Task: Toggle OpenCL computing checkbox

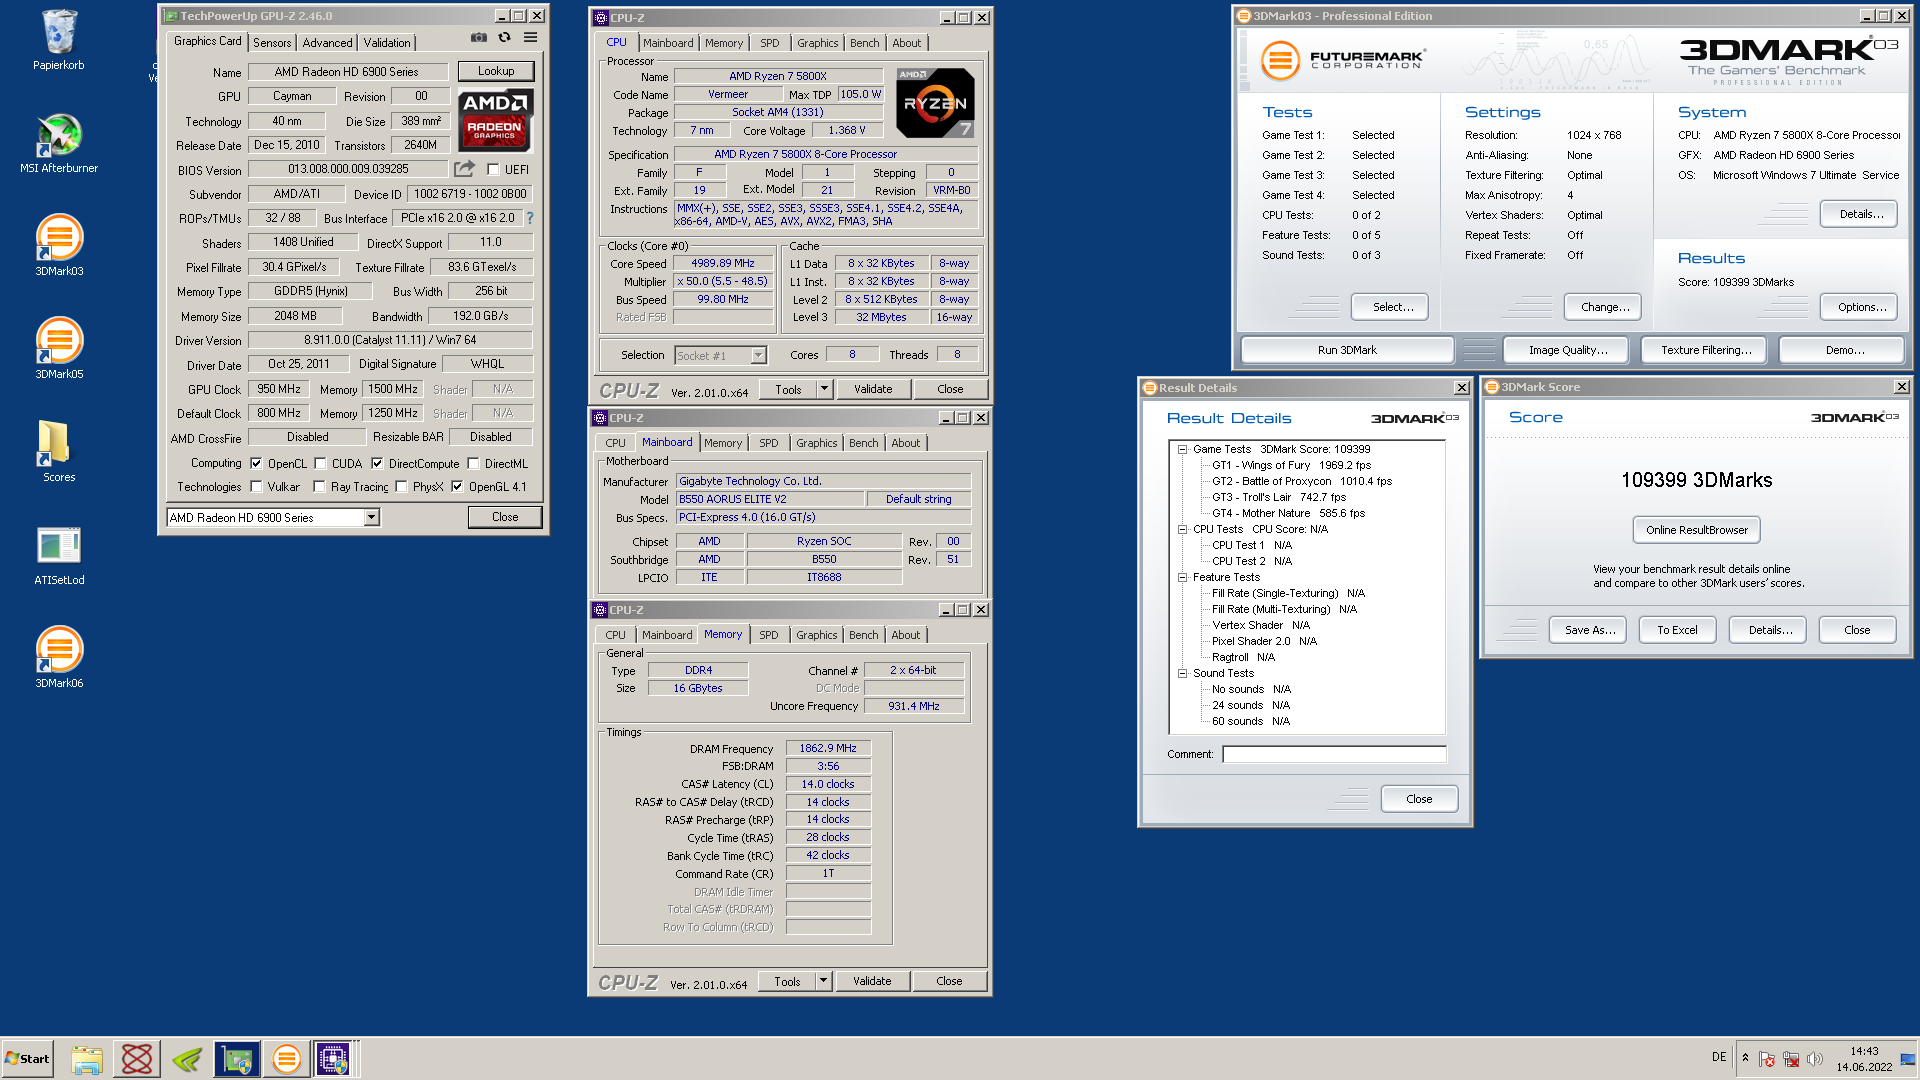Action: point(256,463)
